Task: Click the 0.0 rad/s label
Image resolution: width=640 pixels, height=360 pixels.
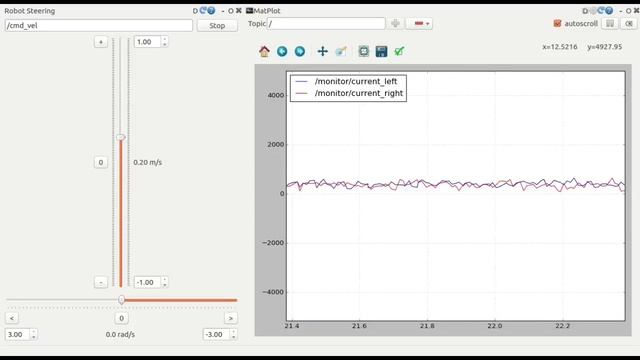Action: 120,334
